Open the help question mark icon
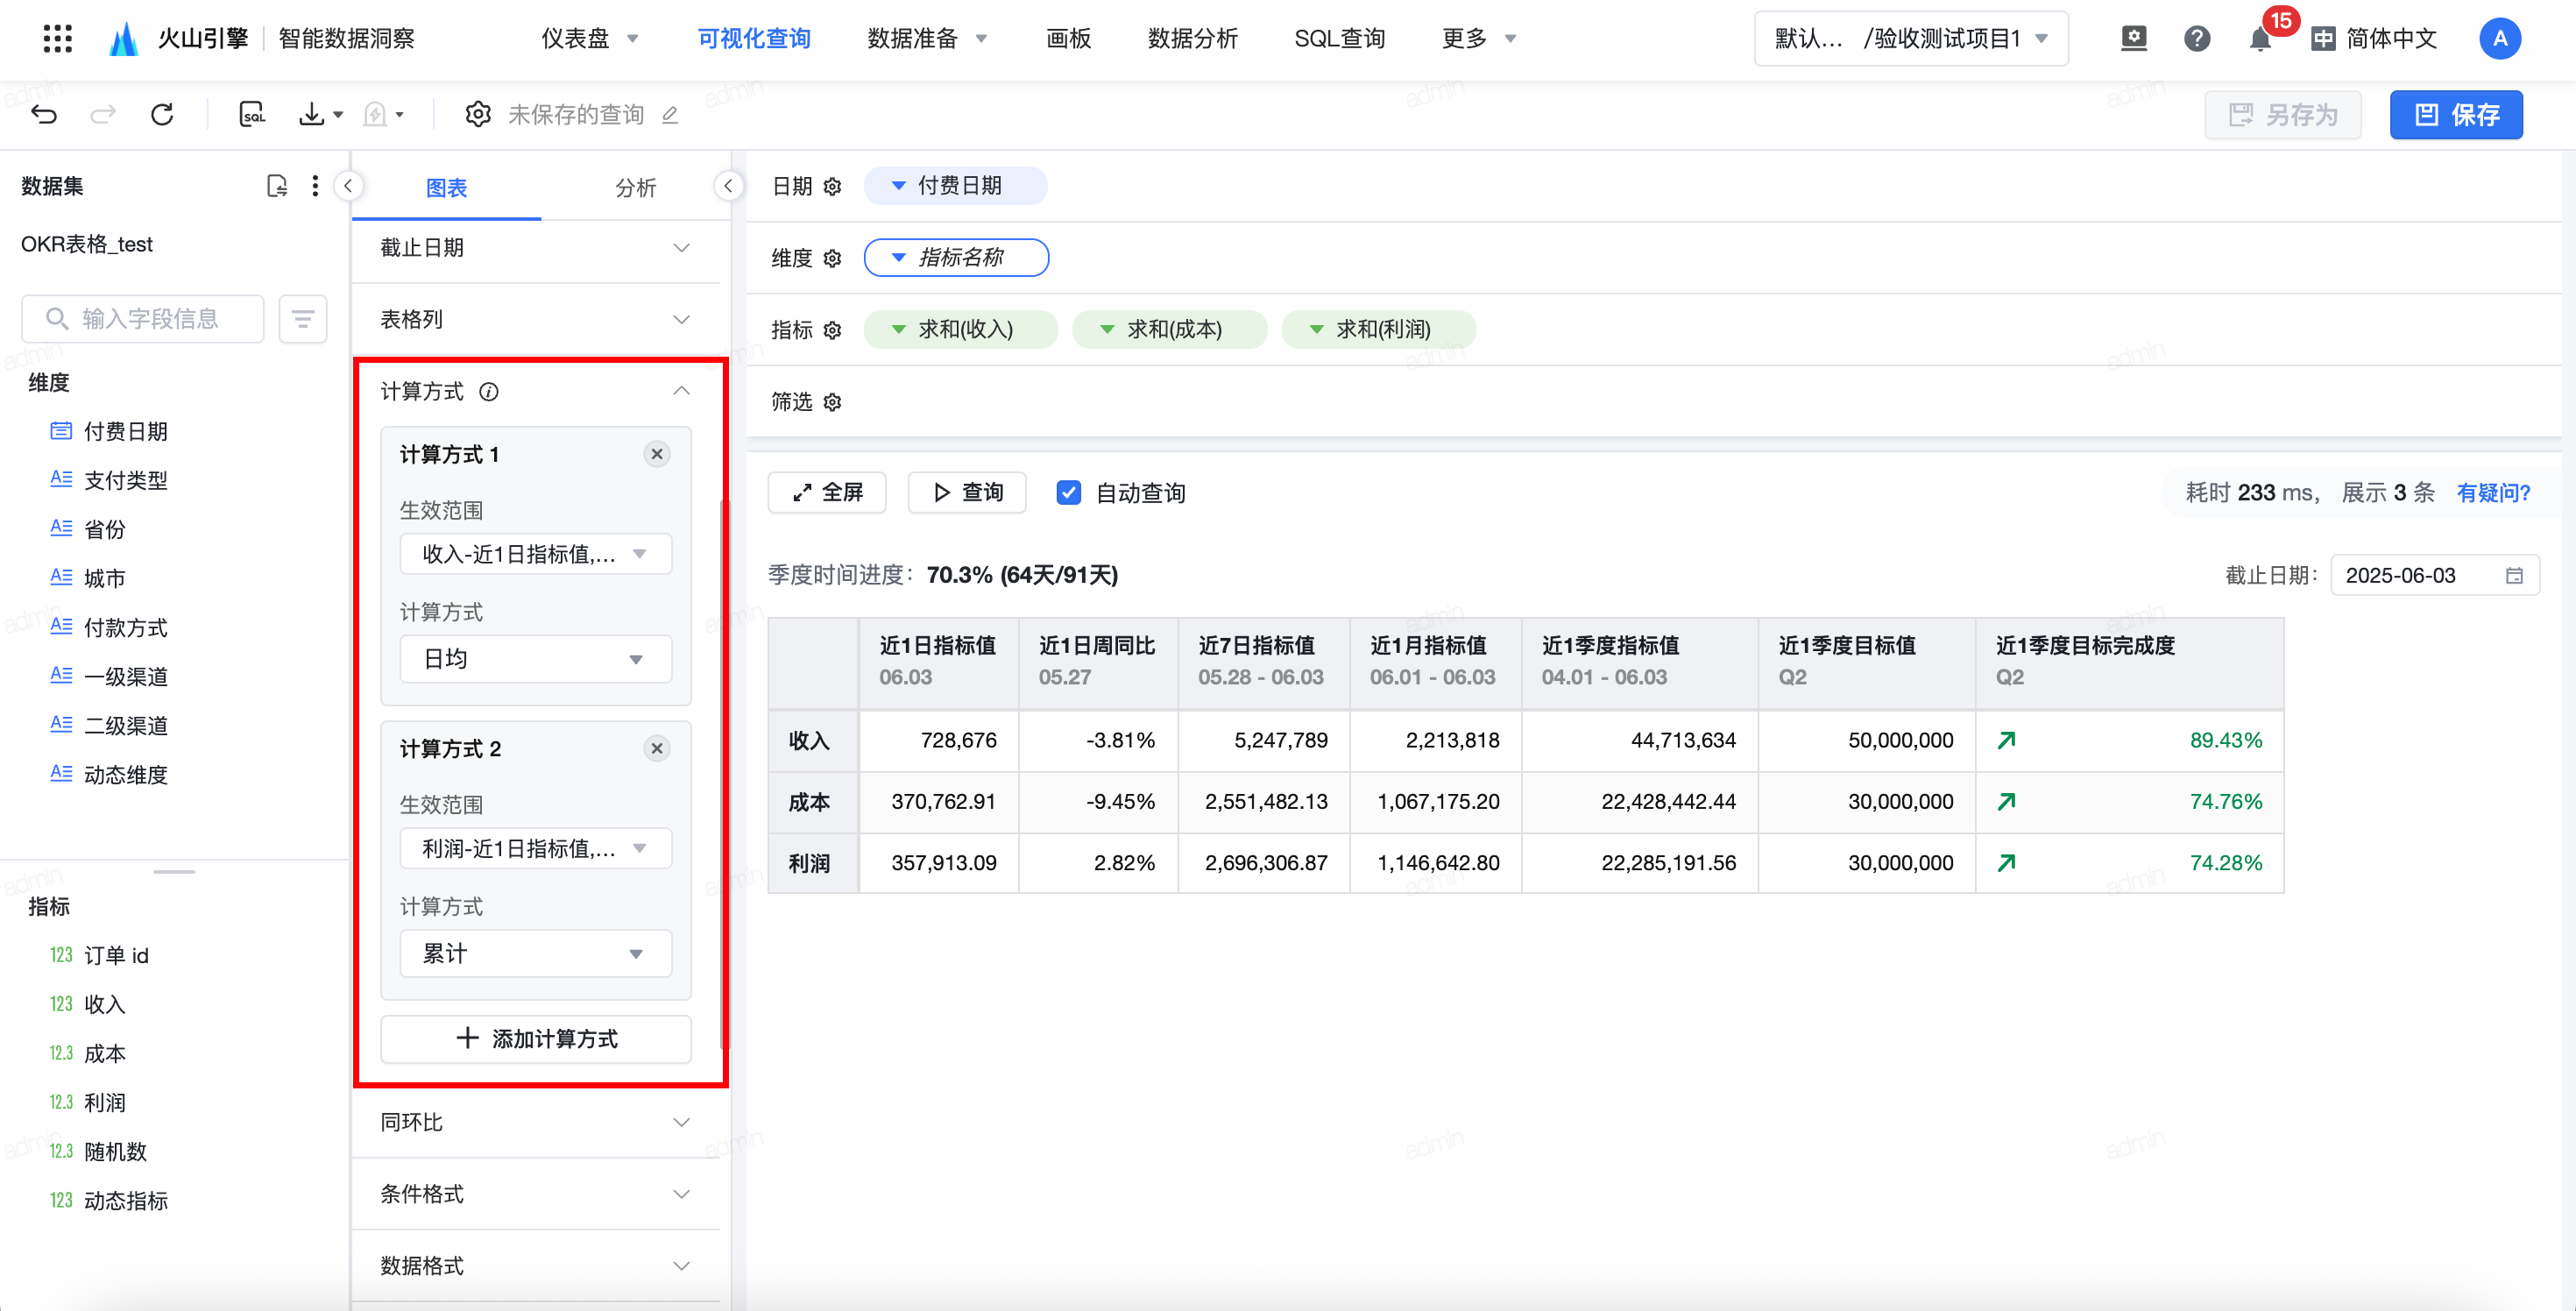This screenshot has height=1311, width=2576. [x=2197, y=39]
